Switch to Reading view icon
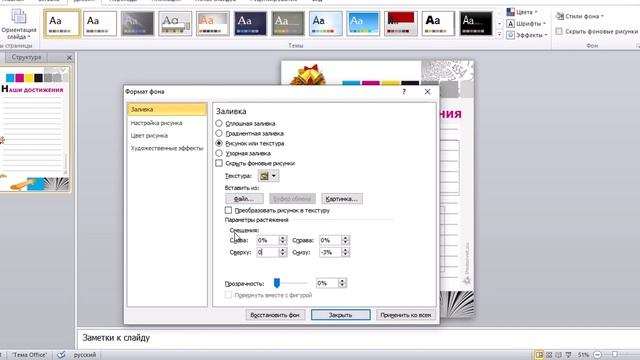This screenshot has width=640, height=360. click(x=559, y=355)
